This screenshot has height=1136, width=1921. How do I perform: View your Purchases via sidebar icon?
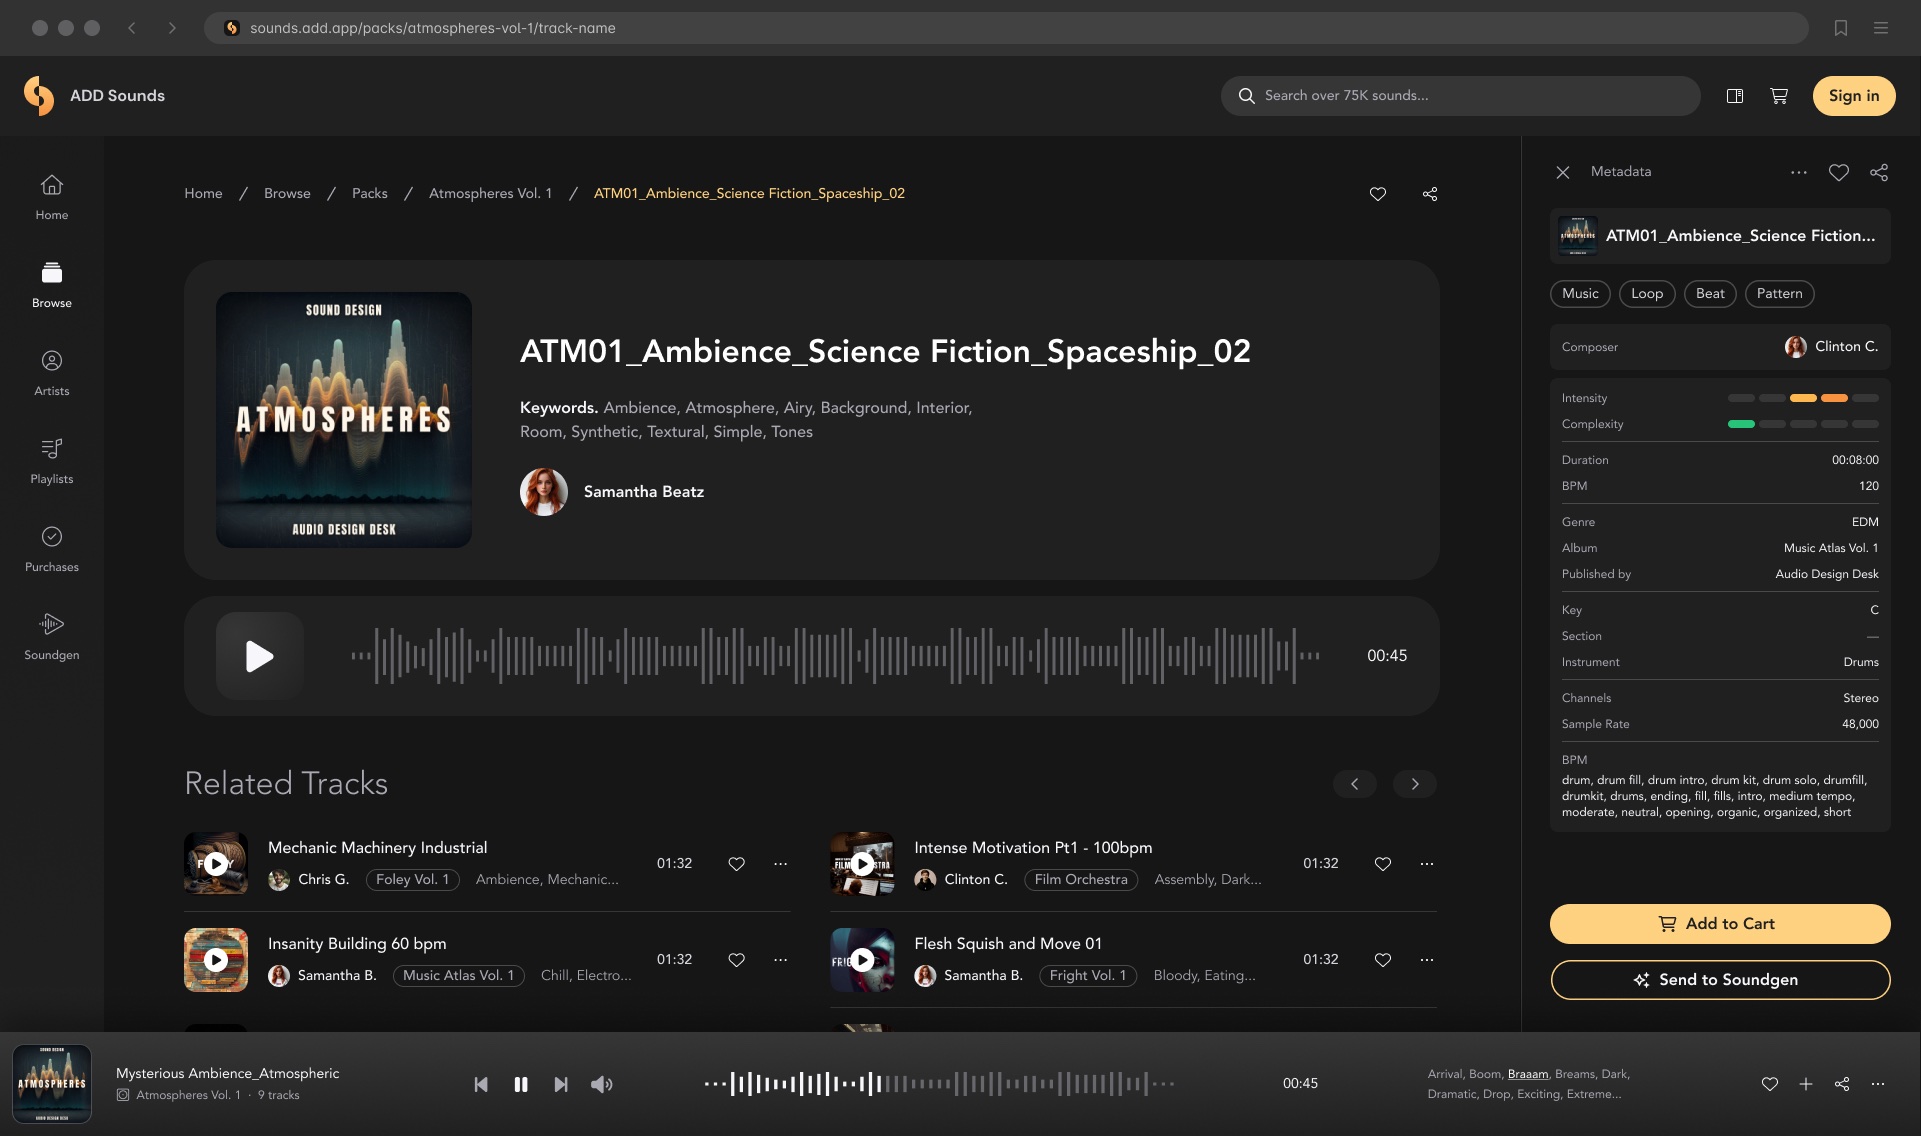click(x=51, y=548)
